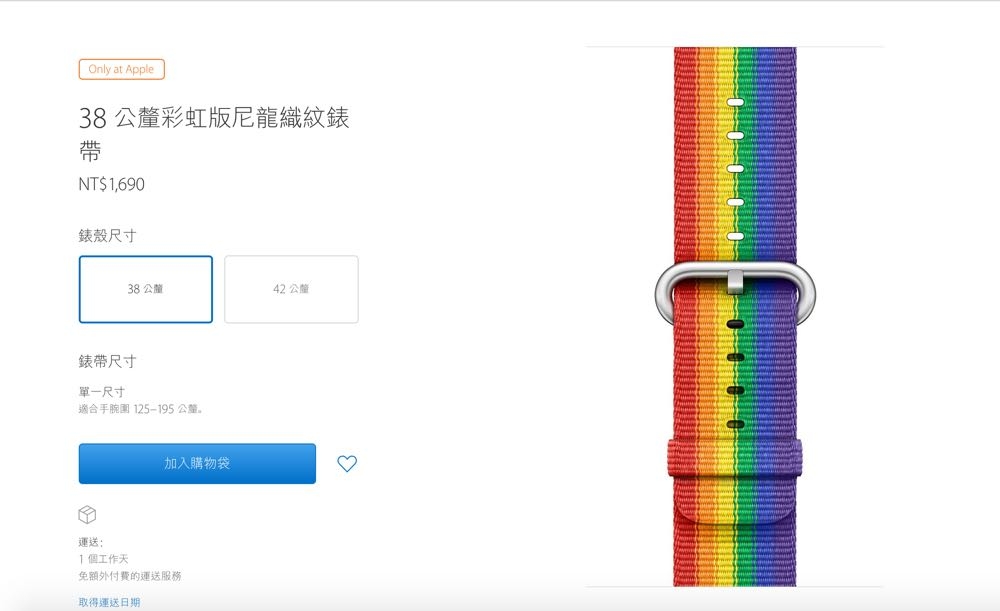Click the band's keeper loop below buckle

click(735, 458)
